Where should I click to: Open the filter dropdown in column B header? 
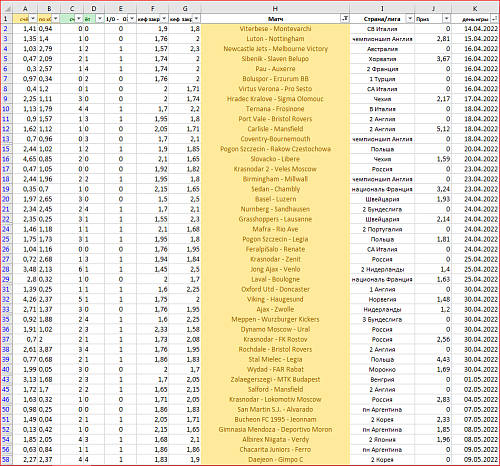pos(56,19)
